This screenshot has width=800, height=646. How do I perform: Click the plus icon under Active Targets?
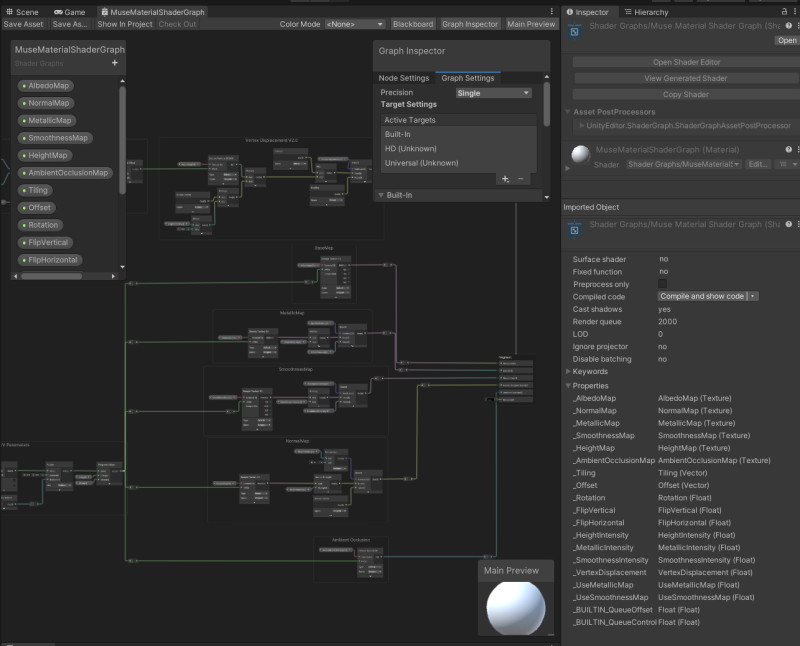click(x=506, y=180)
